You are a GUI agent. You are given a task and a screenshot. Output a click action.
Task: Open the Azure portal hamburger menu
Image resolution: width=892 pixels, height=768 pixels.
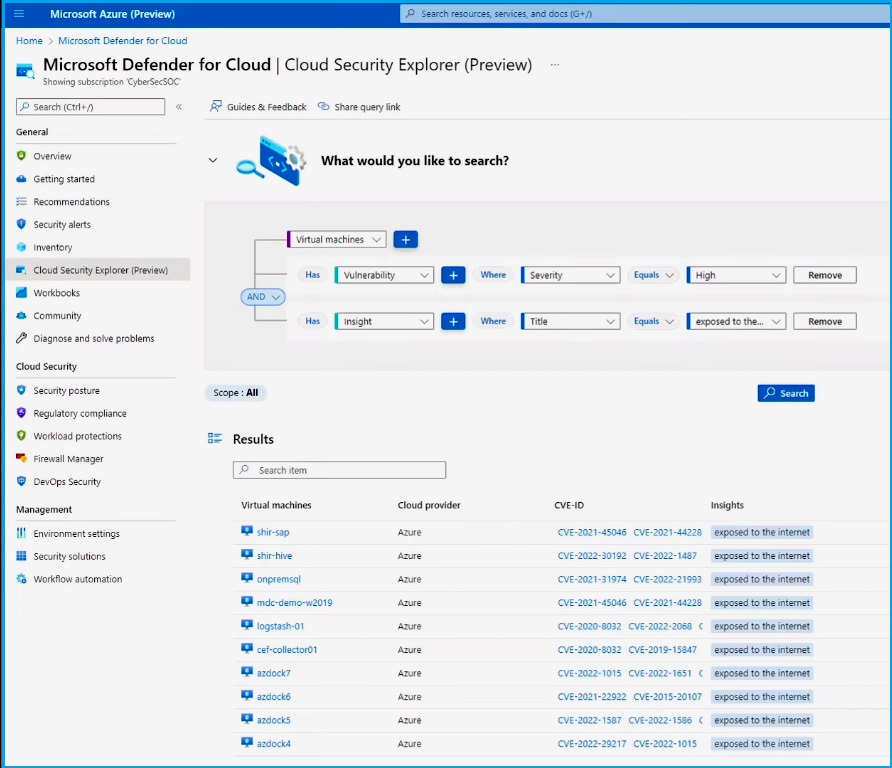tap(19, 14)
